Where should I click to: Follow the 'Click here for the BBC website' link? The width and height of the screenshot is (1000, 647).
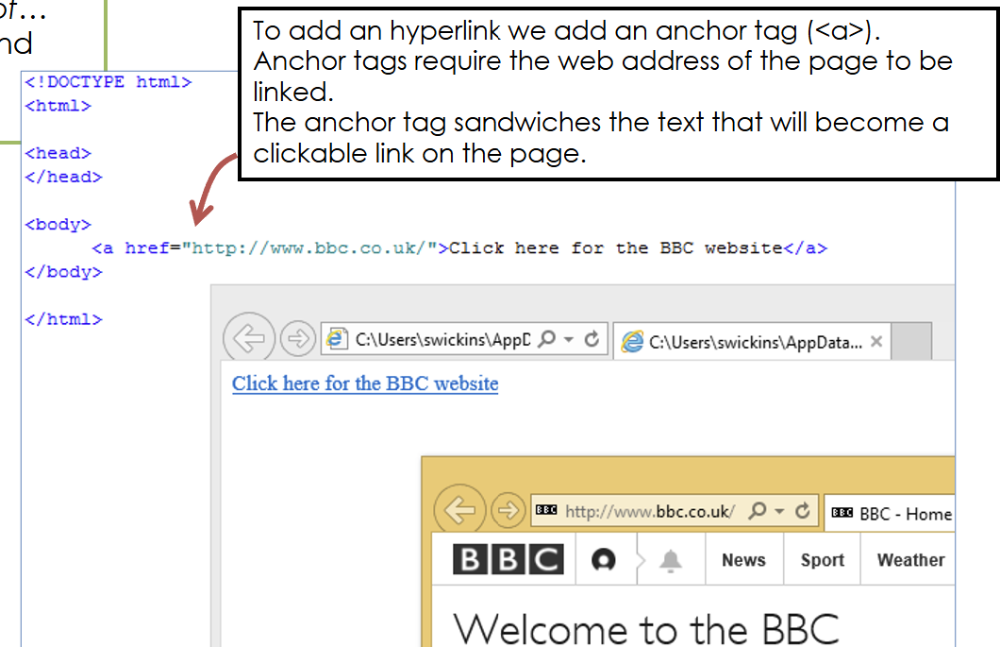pyautogui.click(x=365, y=384)
